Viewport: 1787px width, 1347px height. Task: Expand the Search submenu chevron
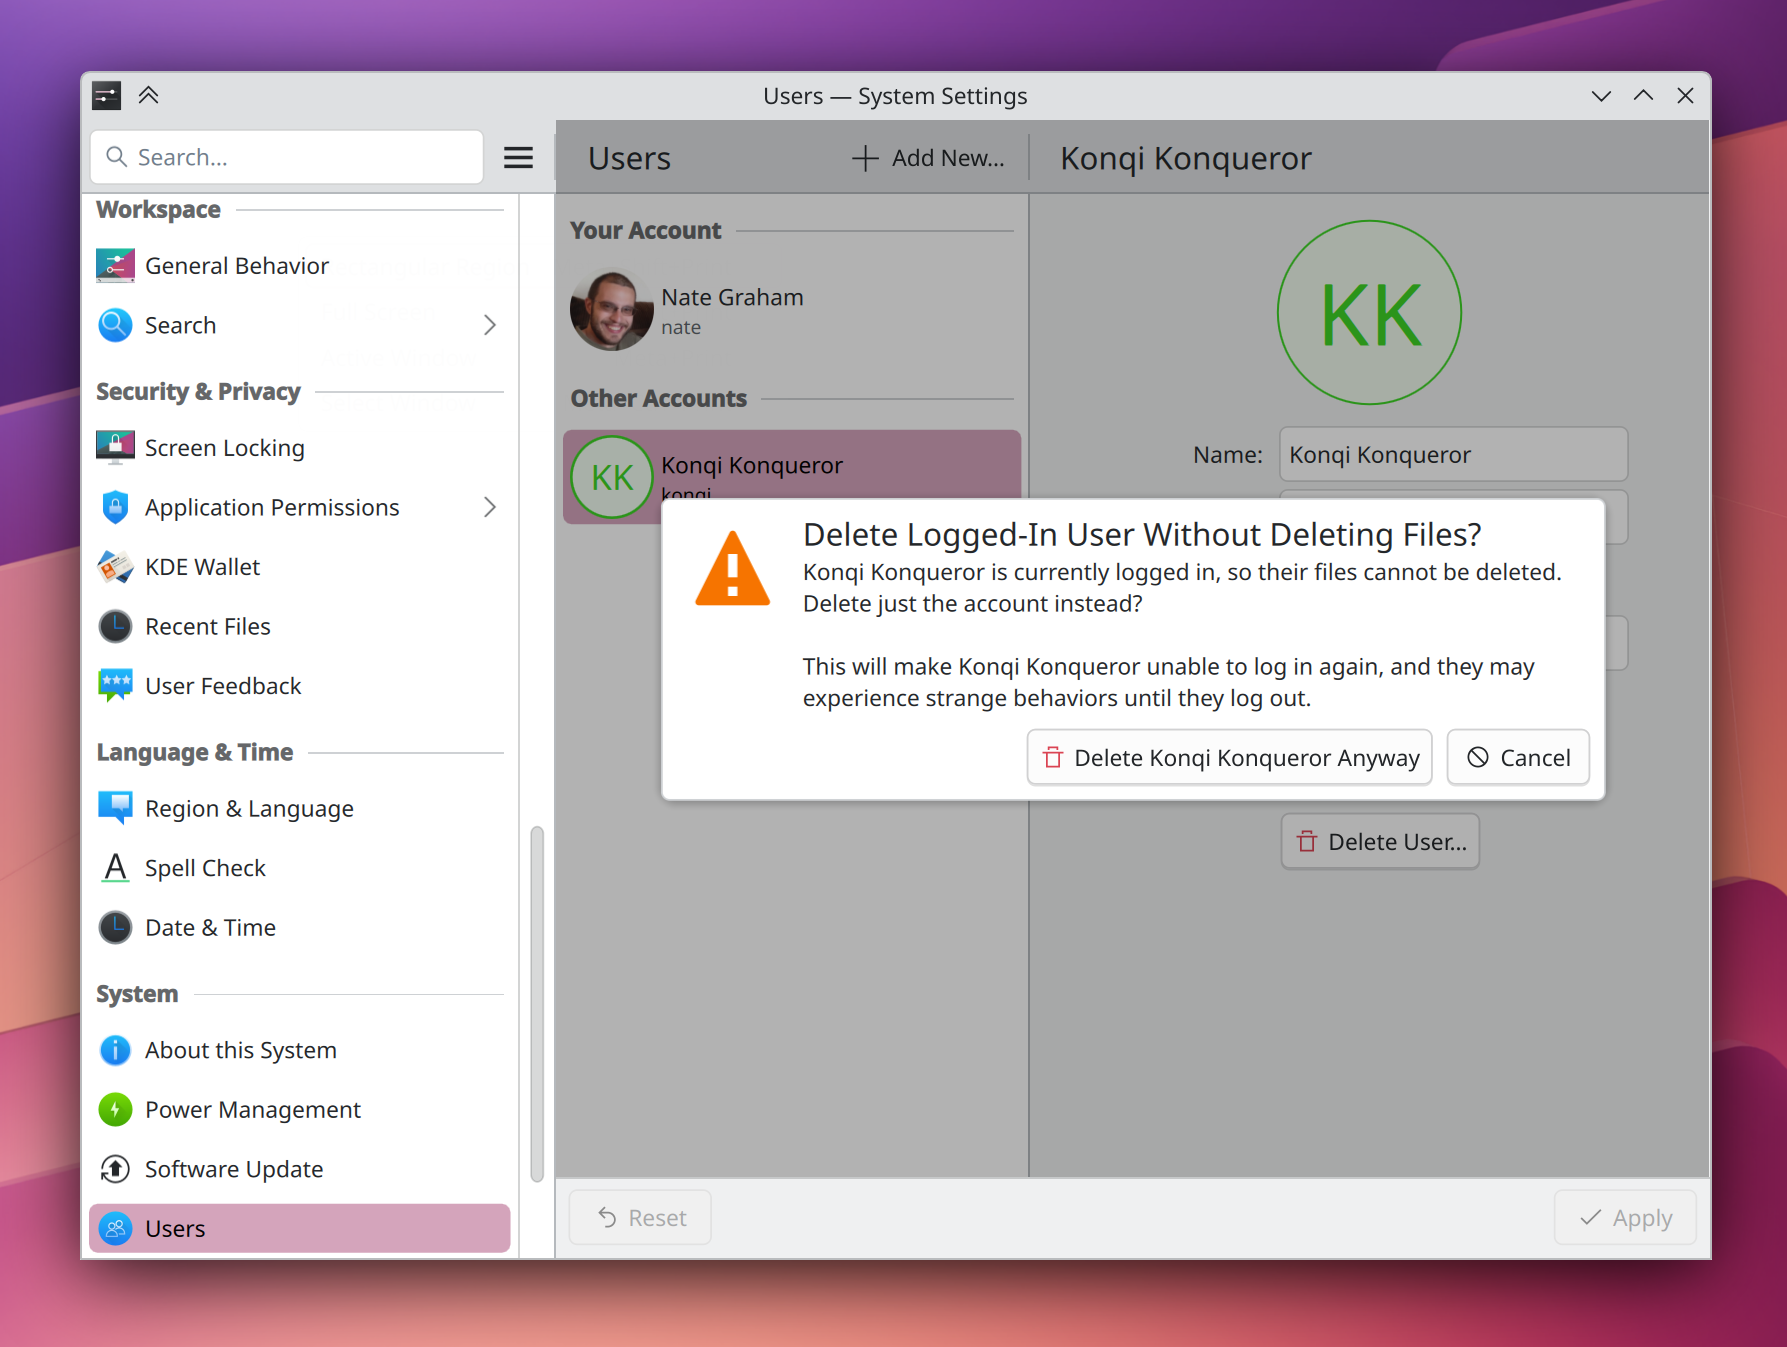click(x=490, y=325)
